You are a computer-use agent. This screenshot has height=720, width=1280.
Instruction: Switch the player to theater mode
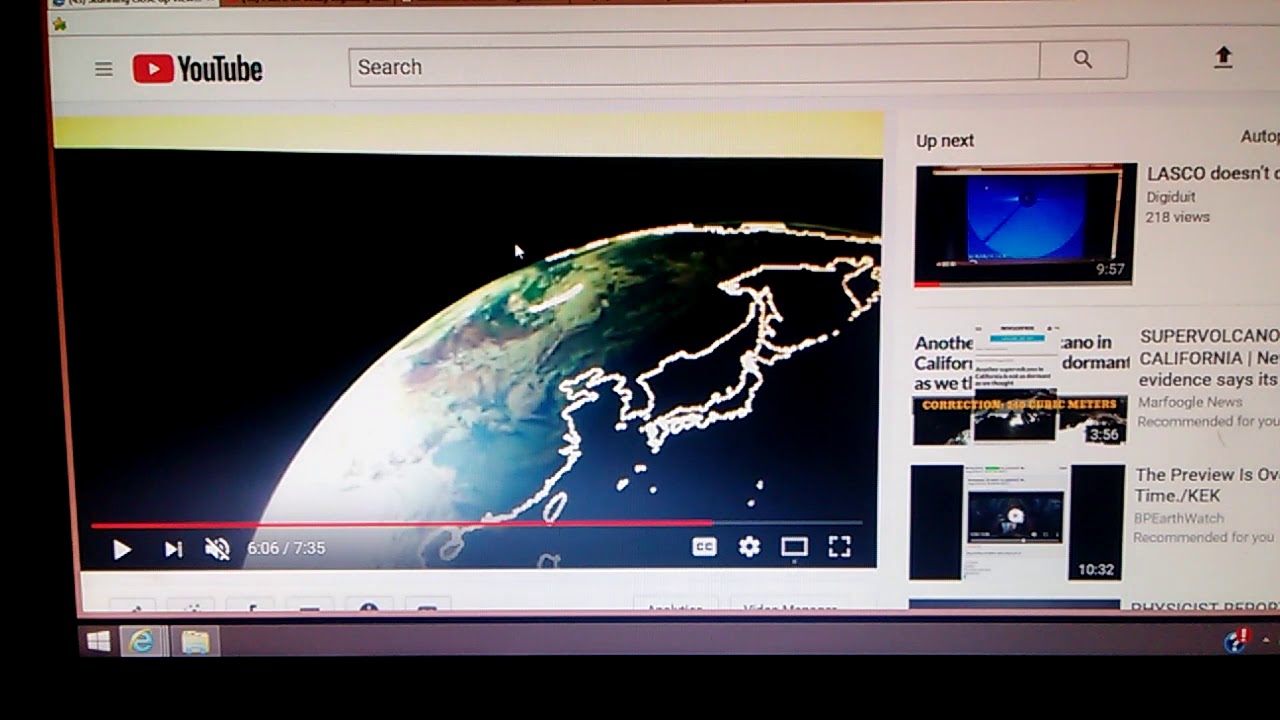point(794,546)
